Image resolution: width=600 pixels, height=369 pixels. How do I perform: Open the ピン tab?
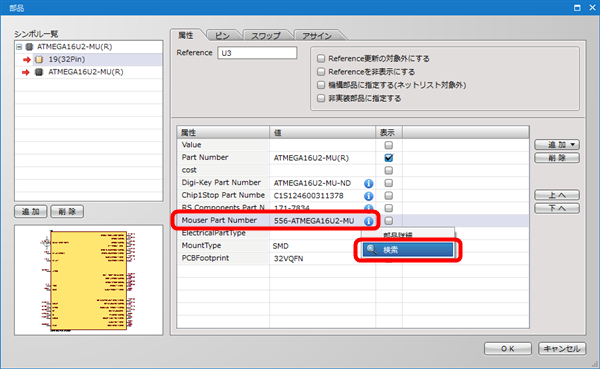[x=222, y=36]
